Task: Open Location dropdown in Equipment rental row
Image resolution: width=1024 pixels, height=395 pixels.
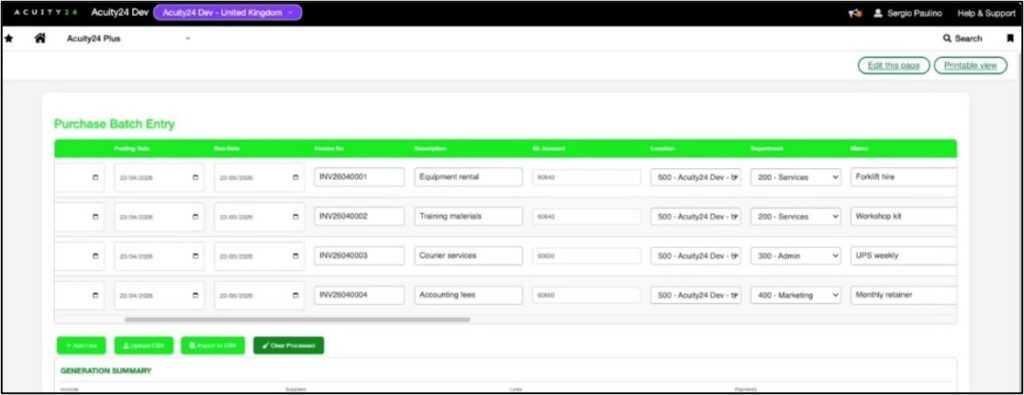Action: pos(696,177)
